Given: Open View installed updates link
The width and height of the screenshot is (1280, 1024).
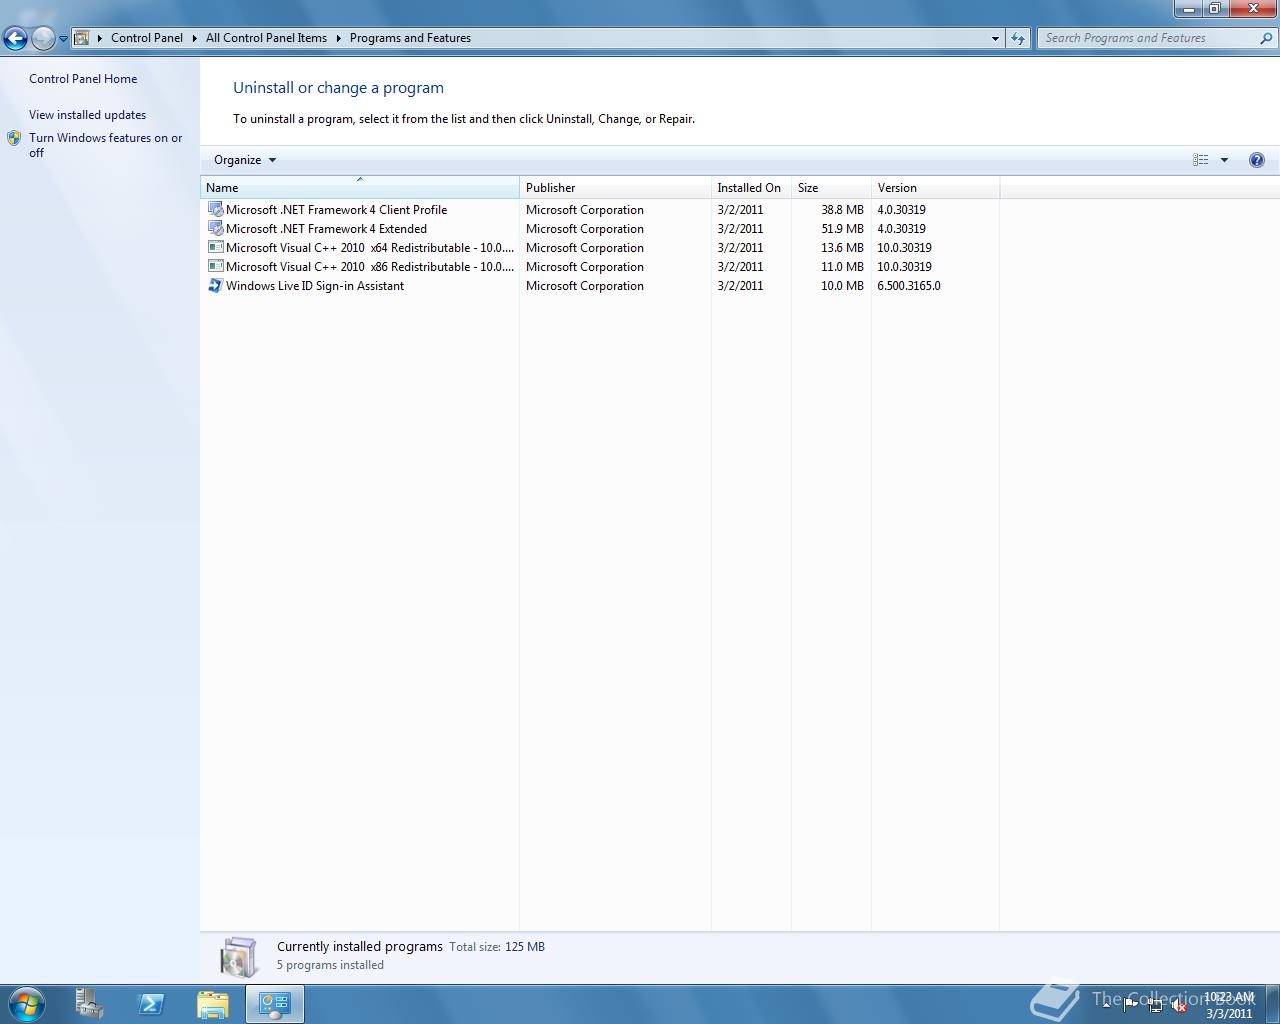Looking at the screenshot, I should (87, 115).
